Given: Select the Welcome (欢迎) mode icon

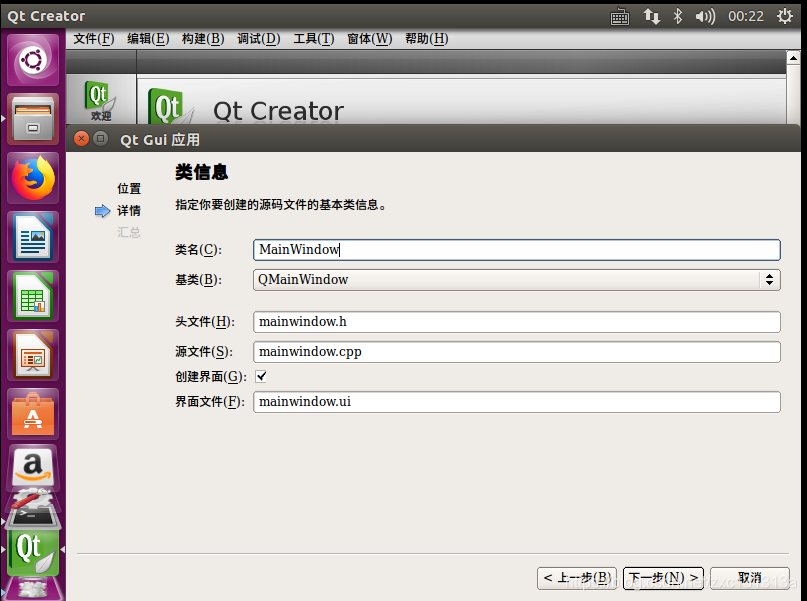Looking at the screenshot, I should (101, 101).
